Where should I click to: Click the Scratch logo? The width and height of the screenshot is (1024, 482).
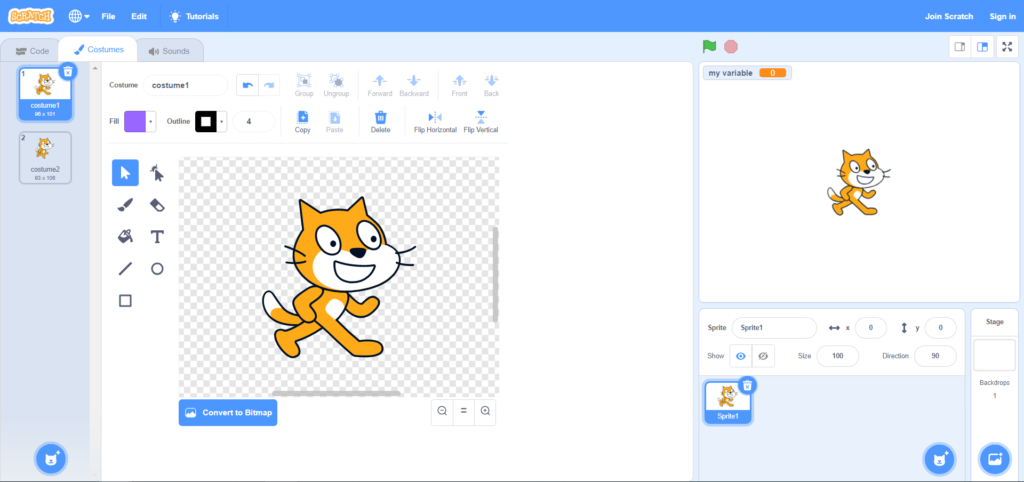(31, 16)
